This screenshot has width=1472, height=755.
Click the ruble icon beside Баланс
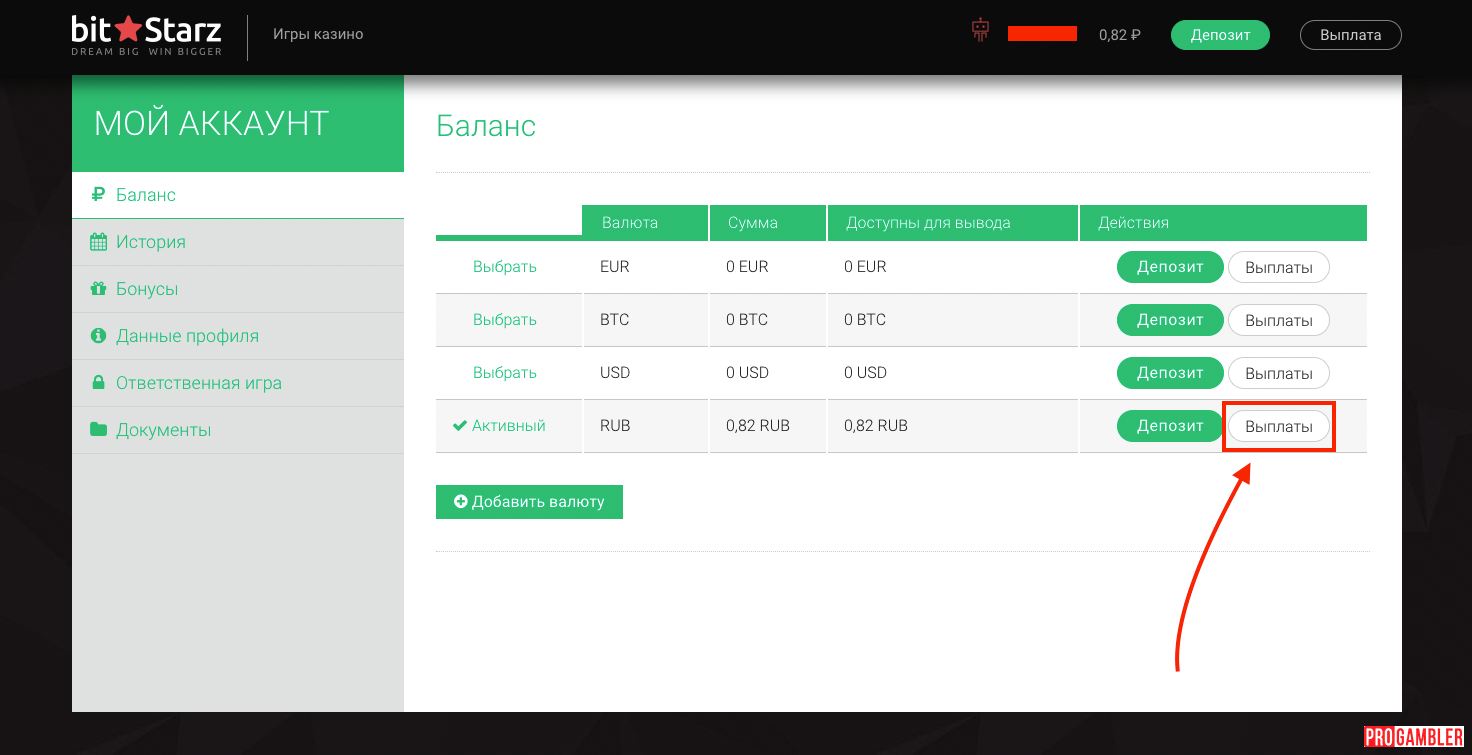pos(98,195)
